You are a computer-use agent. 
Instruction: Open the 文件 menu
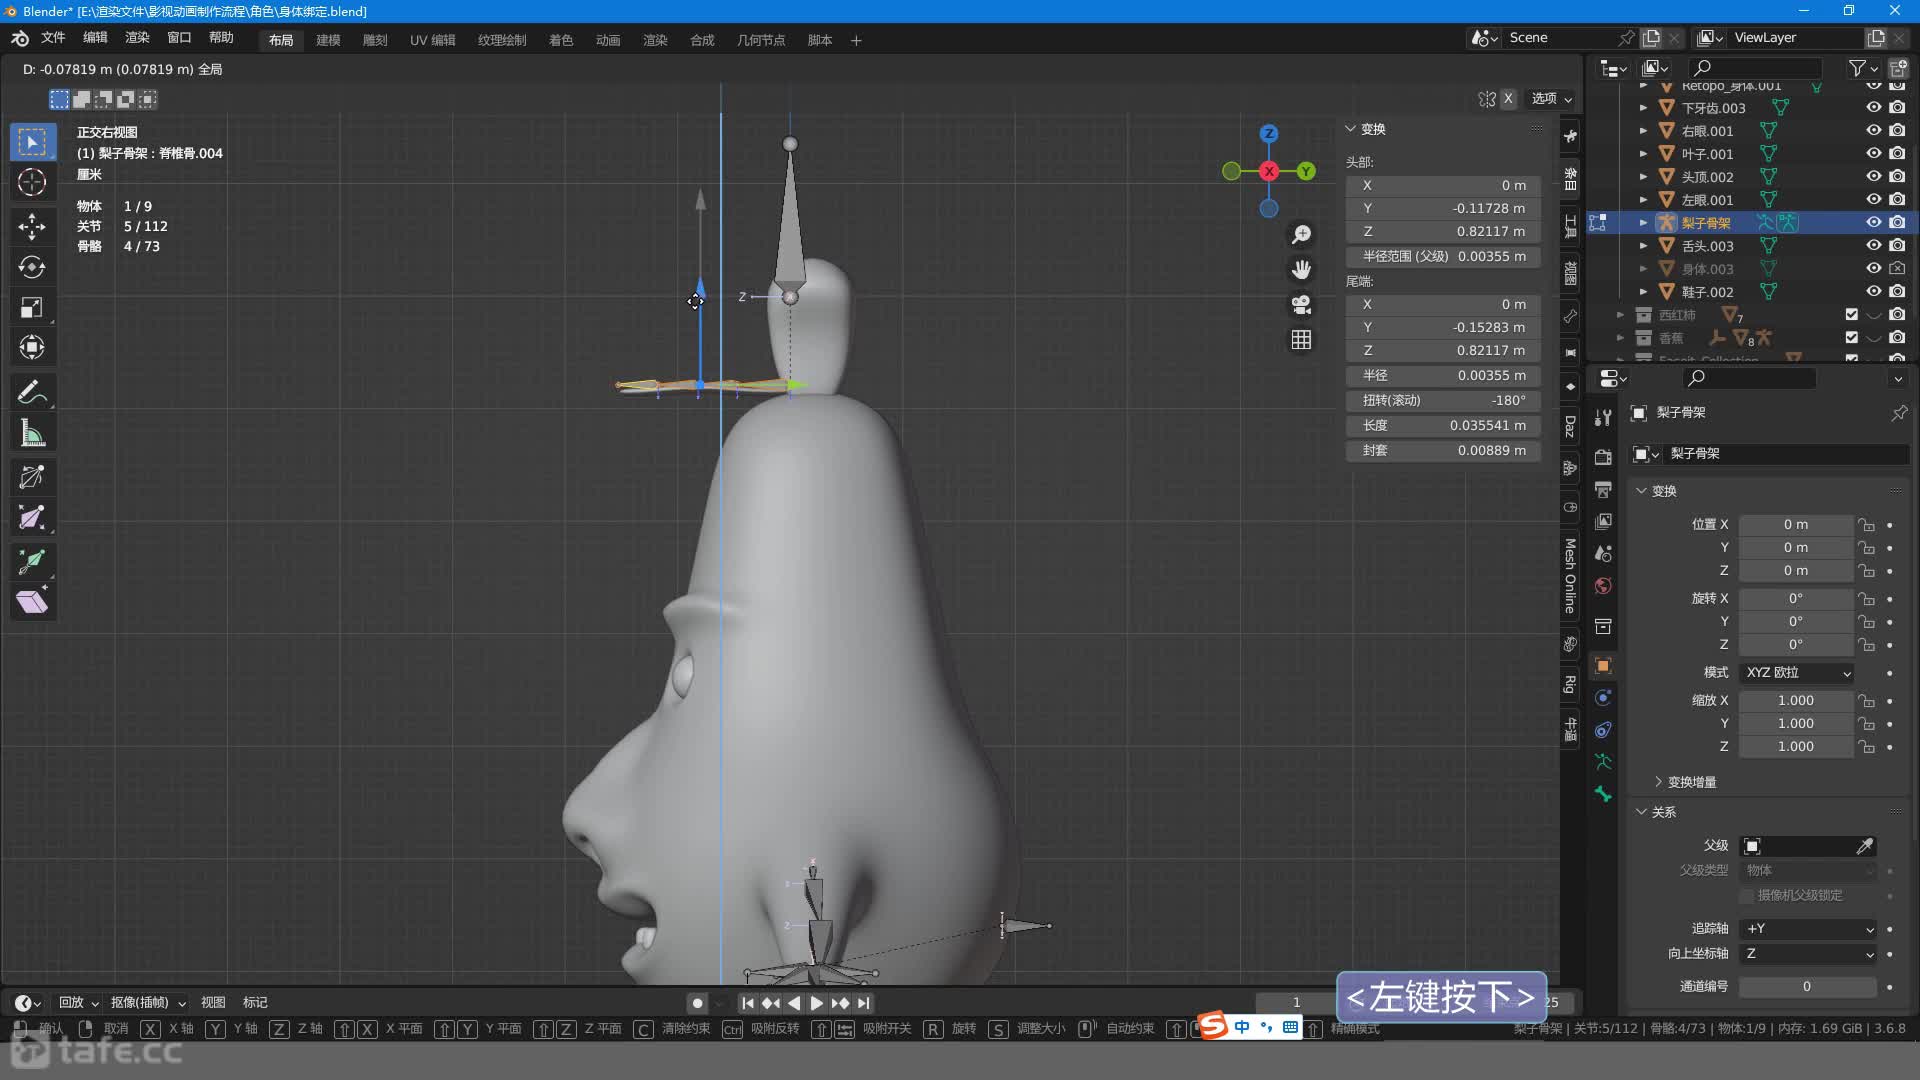53,38
